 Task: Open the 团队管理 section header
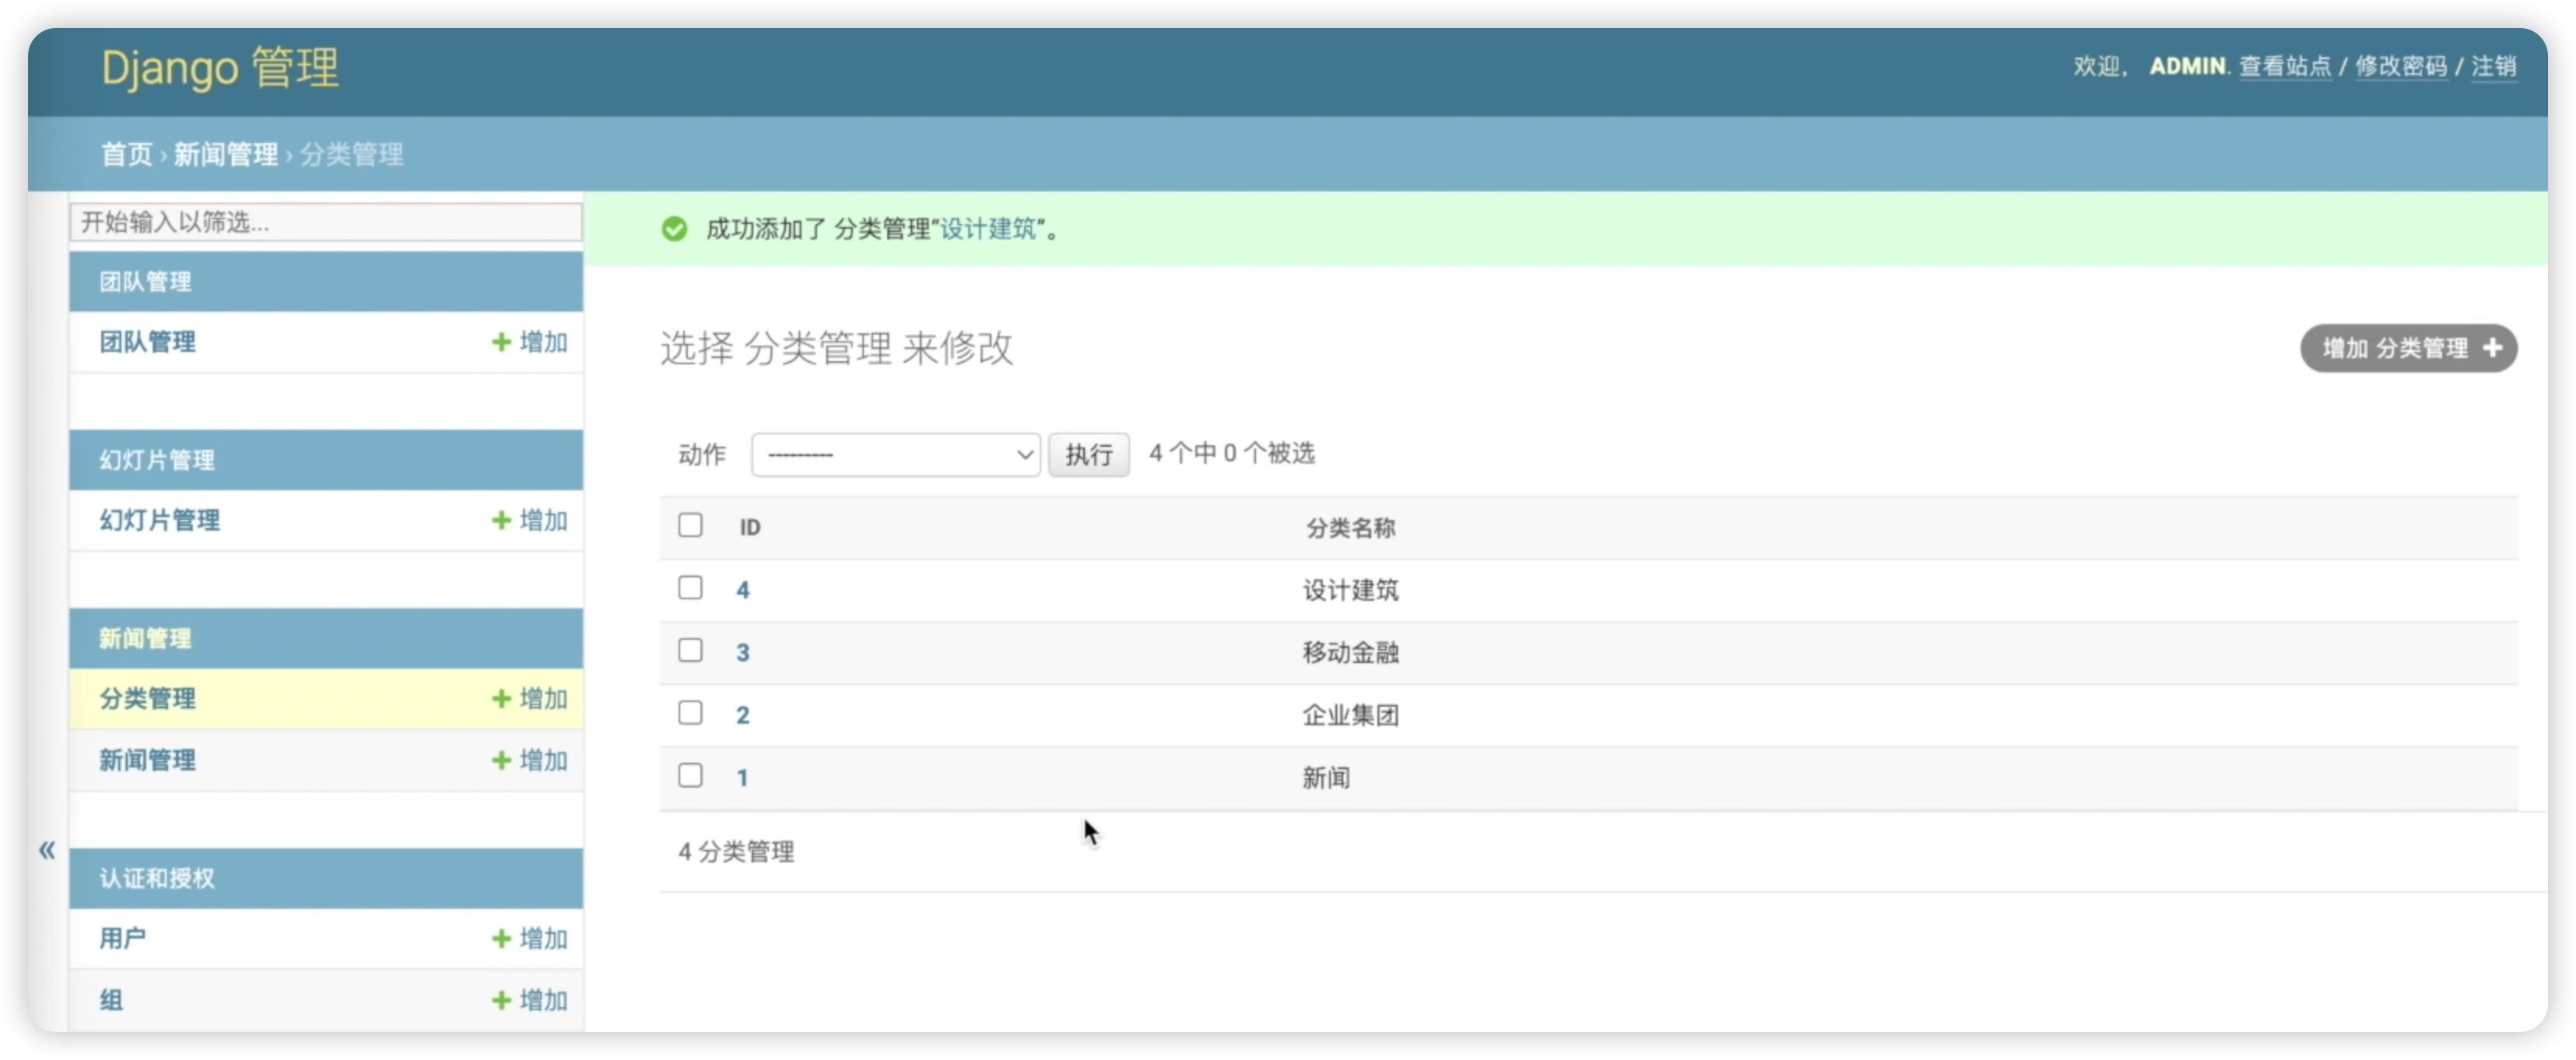(x=145, y=282)
